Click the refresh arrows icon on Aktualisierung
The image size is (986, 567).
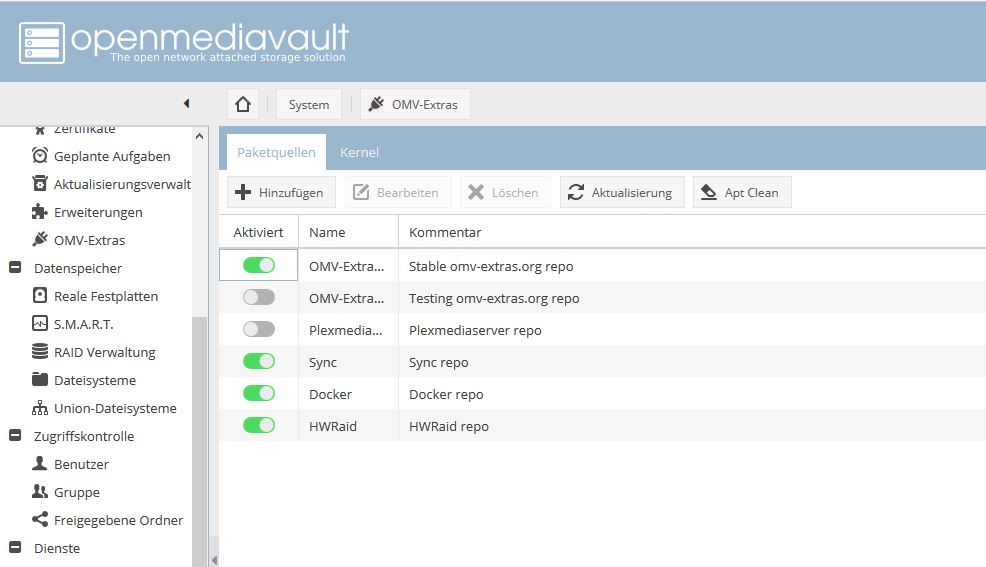point(576,192)
